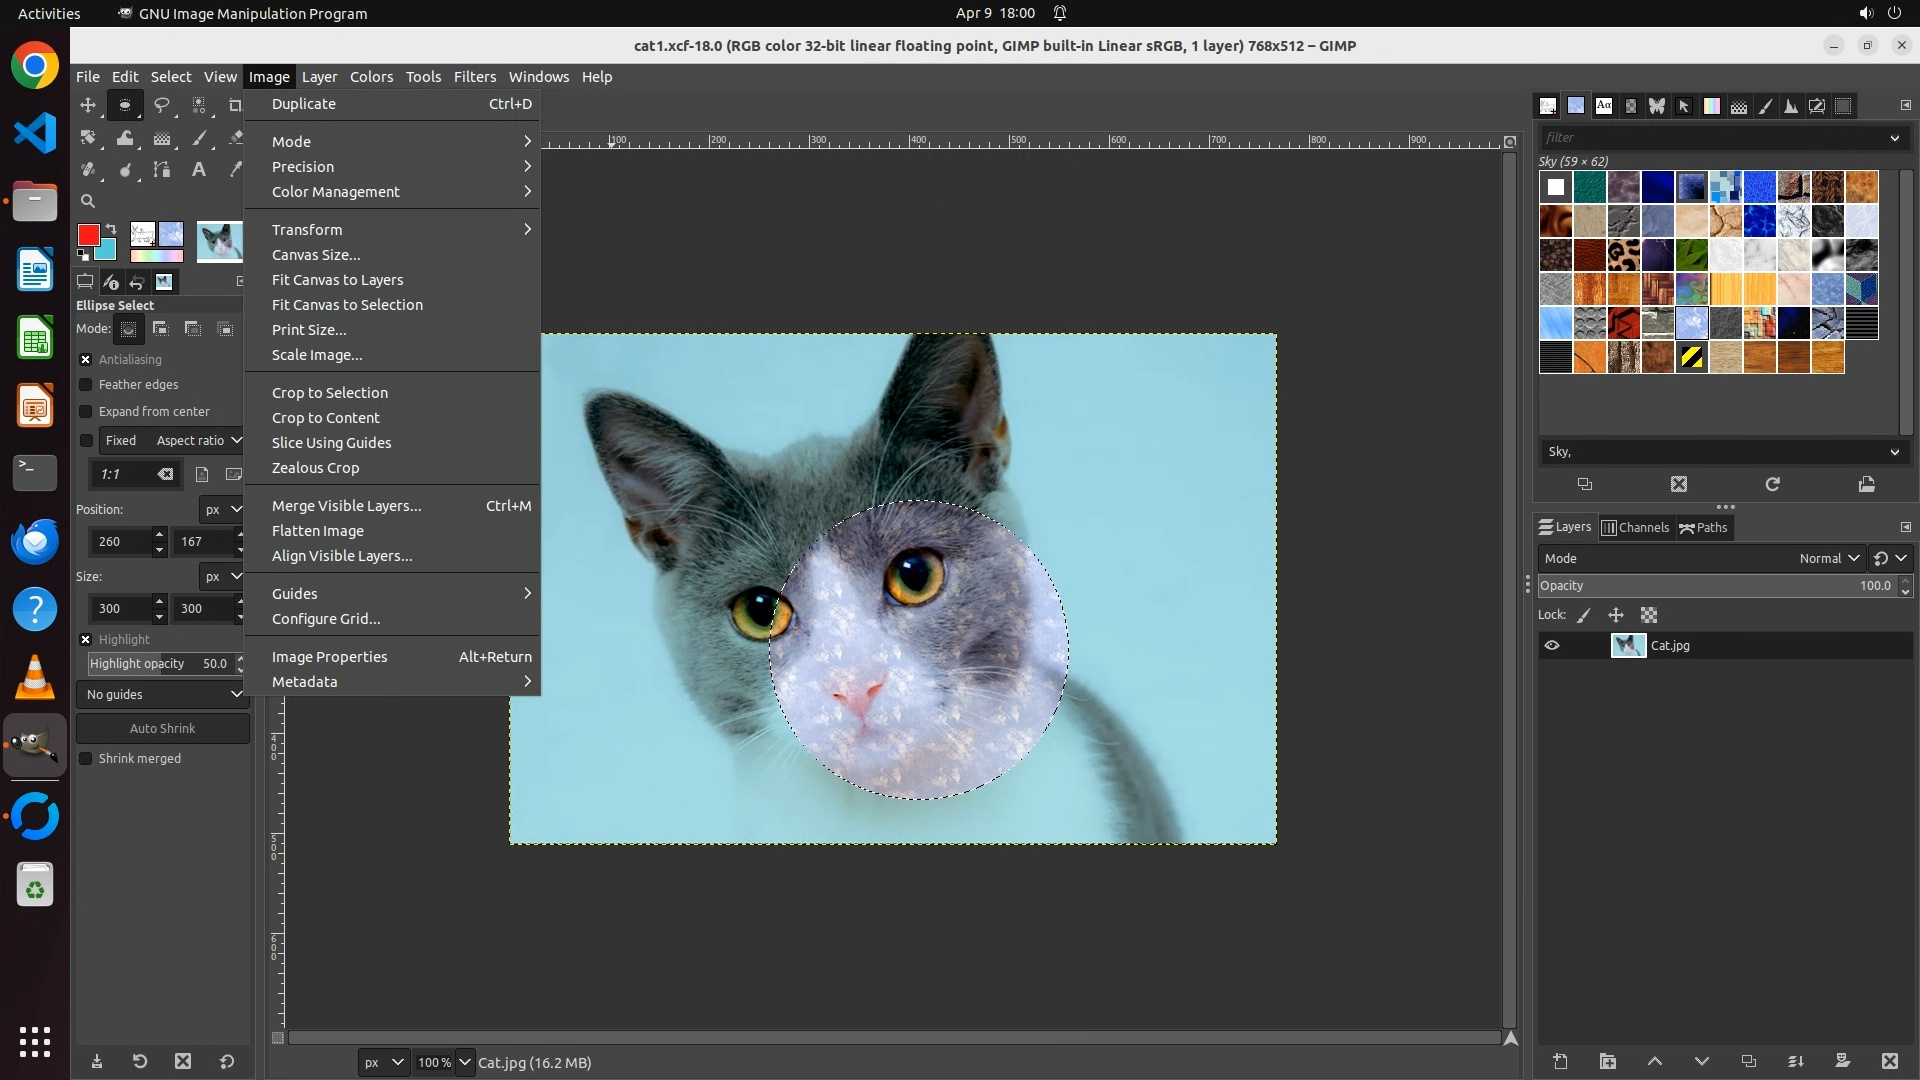This screenshot has height=1080, width=1920.
Task: Lock pixels of Cat.jpg layer
Action: pyautogui.click(x=1583, y=616)
